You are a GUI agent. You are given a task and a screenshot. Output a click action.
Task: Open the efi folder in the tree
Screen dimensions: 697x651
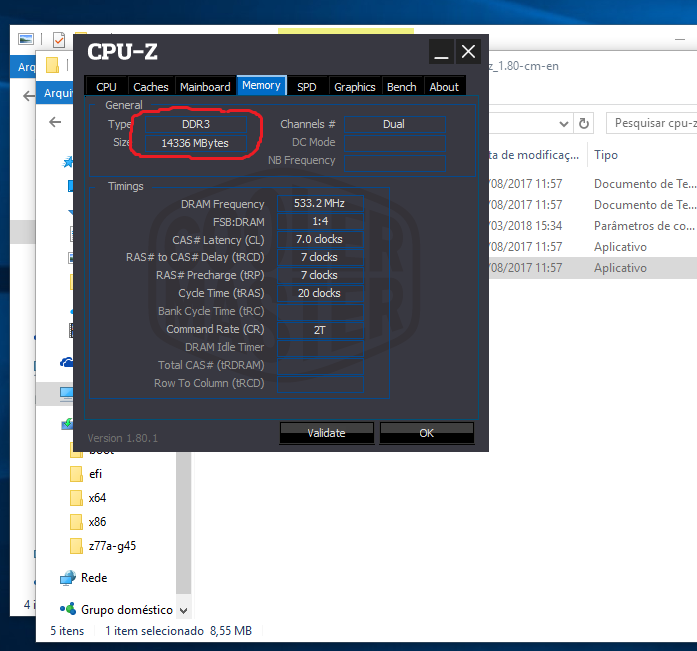click(96, 474)
